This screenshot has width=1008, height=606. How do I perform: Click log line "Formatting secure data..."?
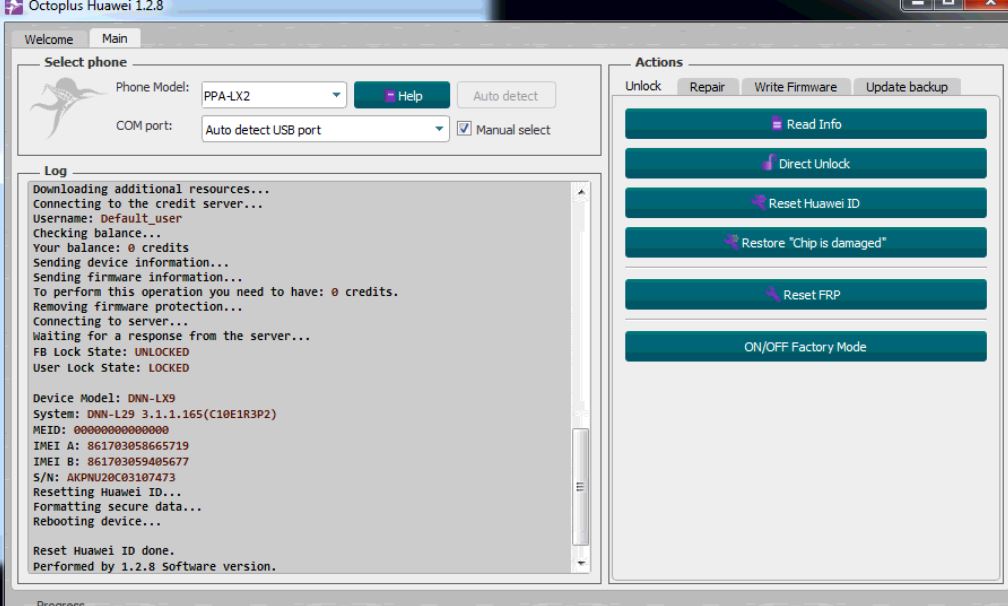point(117,506)
